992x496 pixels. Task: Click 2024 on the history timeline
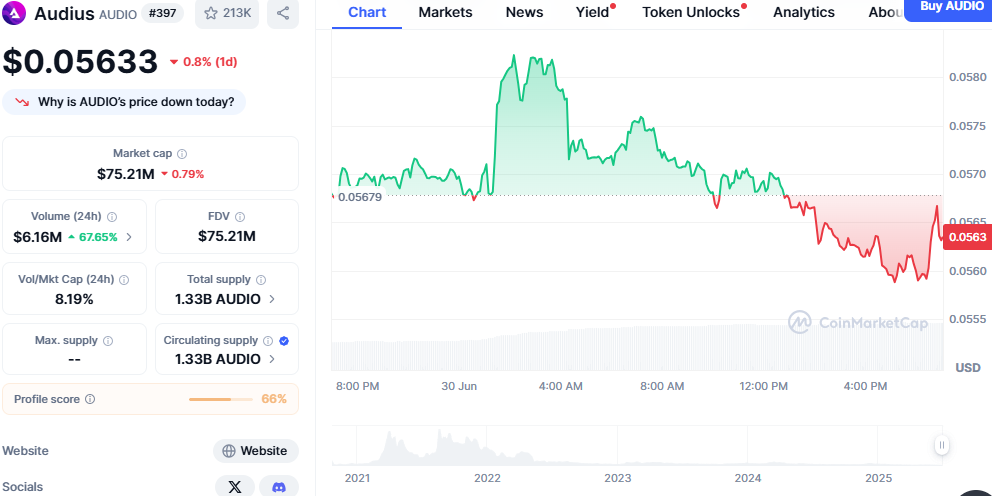(x=748, y=478)
